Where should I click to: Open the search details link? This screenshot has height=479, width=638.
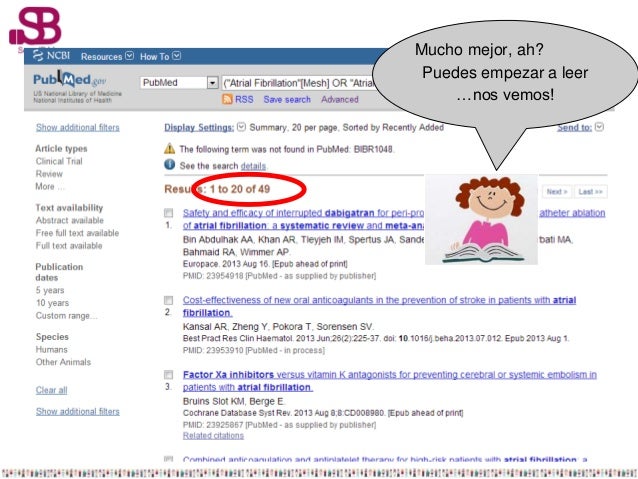(253, 166)
